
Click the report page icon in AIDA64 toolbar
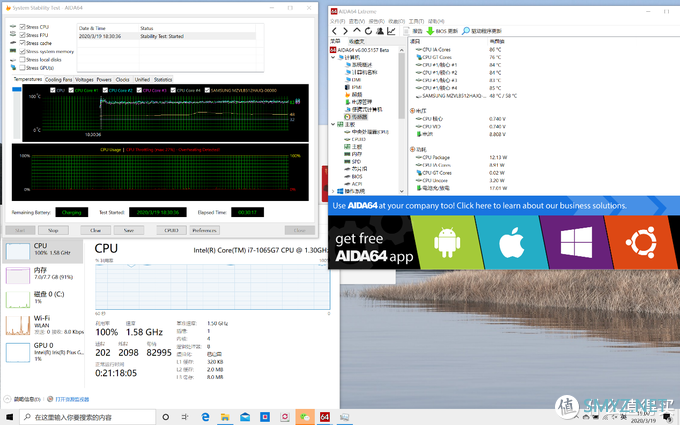406,31
